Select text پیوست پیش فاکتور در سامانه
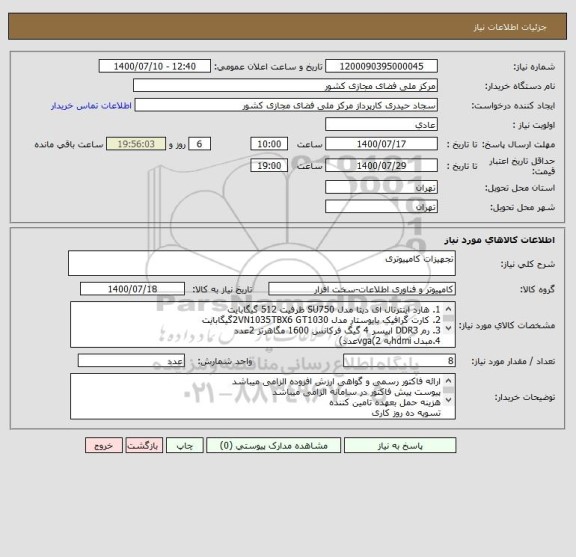 (356, 392)
